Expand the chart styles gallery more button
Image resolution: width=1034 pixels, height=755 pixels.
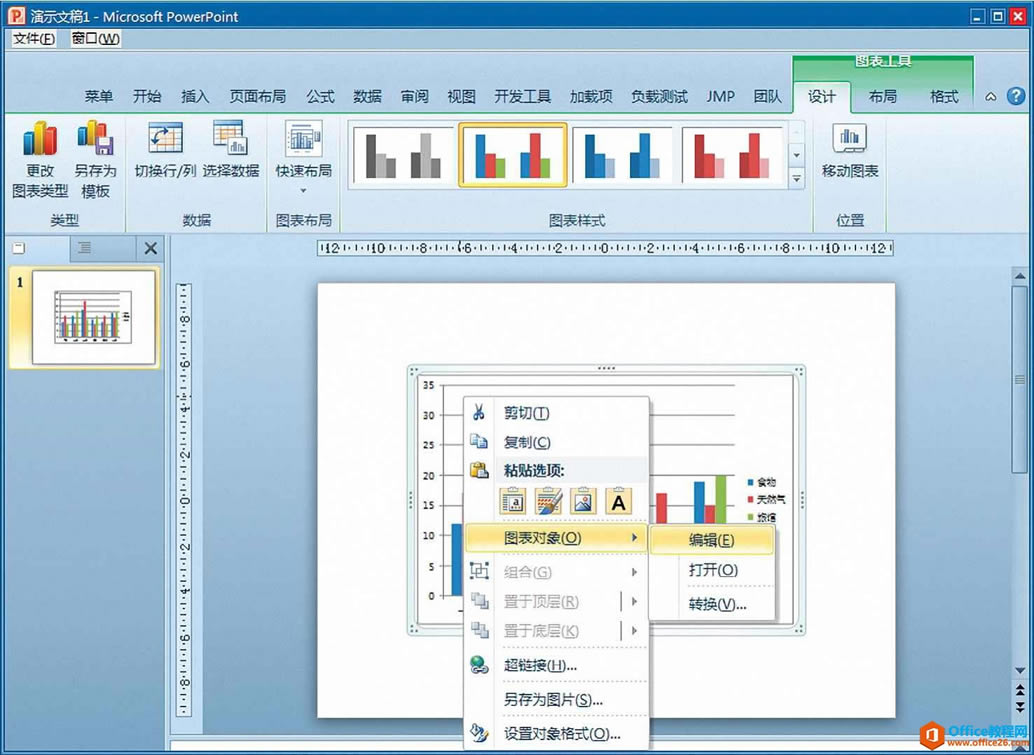[x=797, y=179]
